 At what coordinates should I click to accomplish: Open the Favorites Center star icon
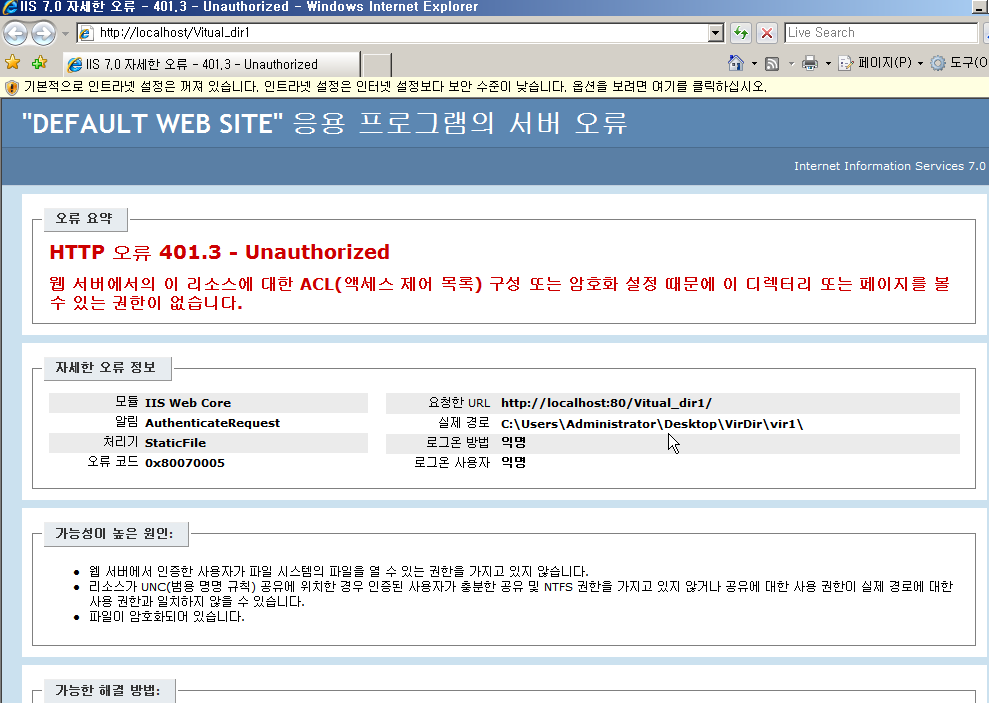[12, 62]
